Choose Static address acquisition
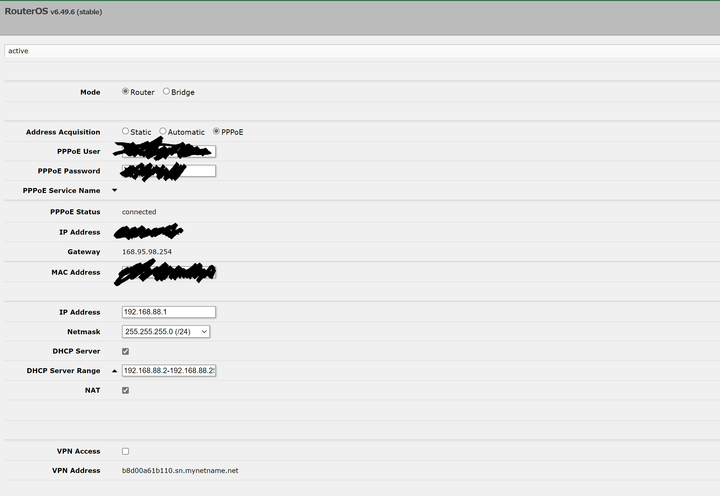Image resolution: width=720 pixels, height=496 pixels. tap(125, 131)
